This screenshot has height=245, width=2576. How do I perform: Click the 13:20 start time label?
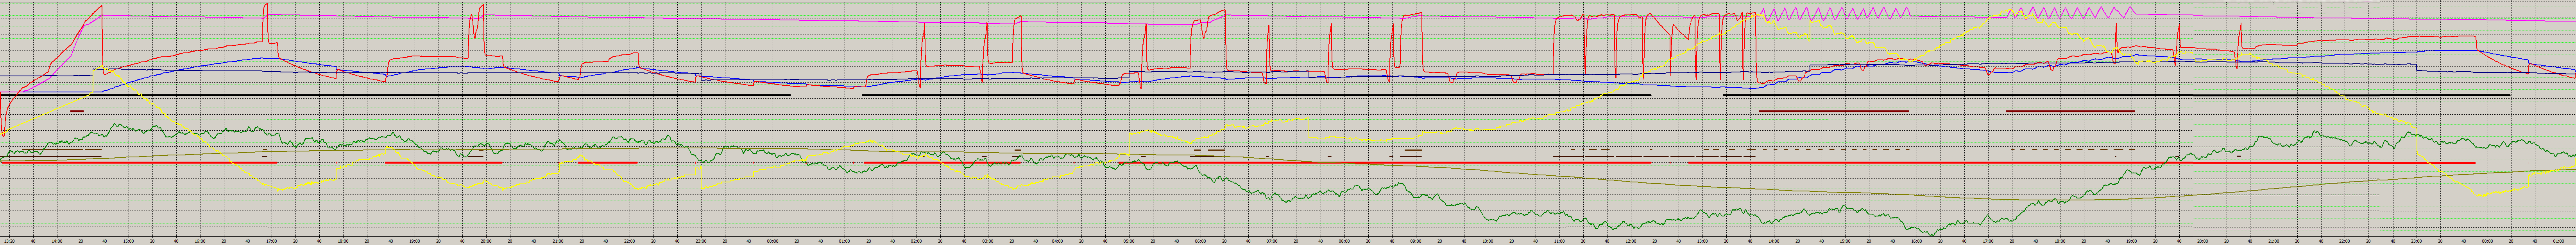9,241
